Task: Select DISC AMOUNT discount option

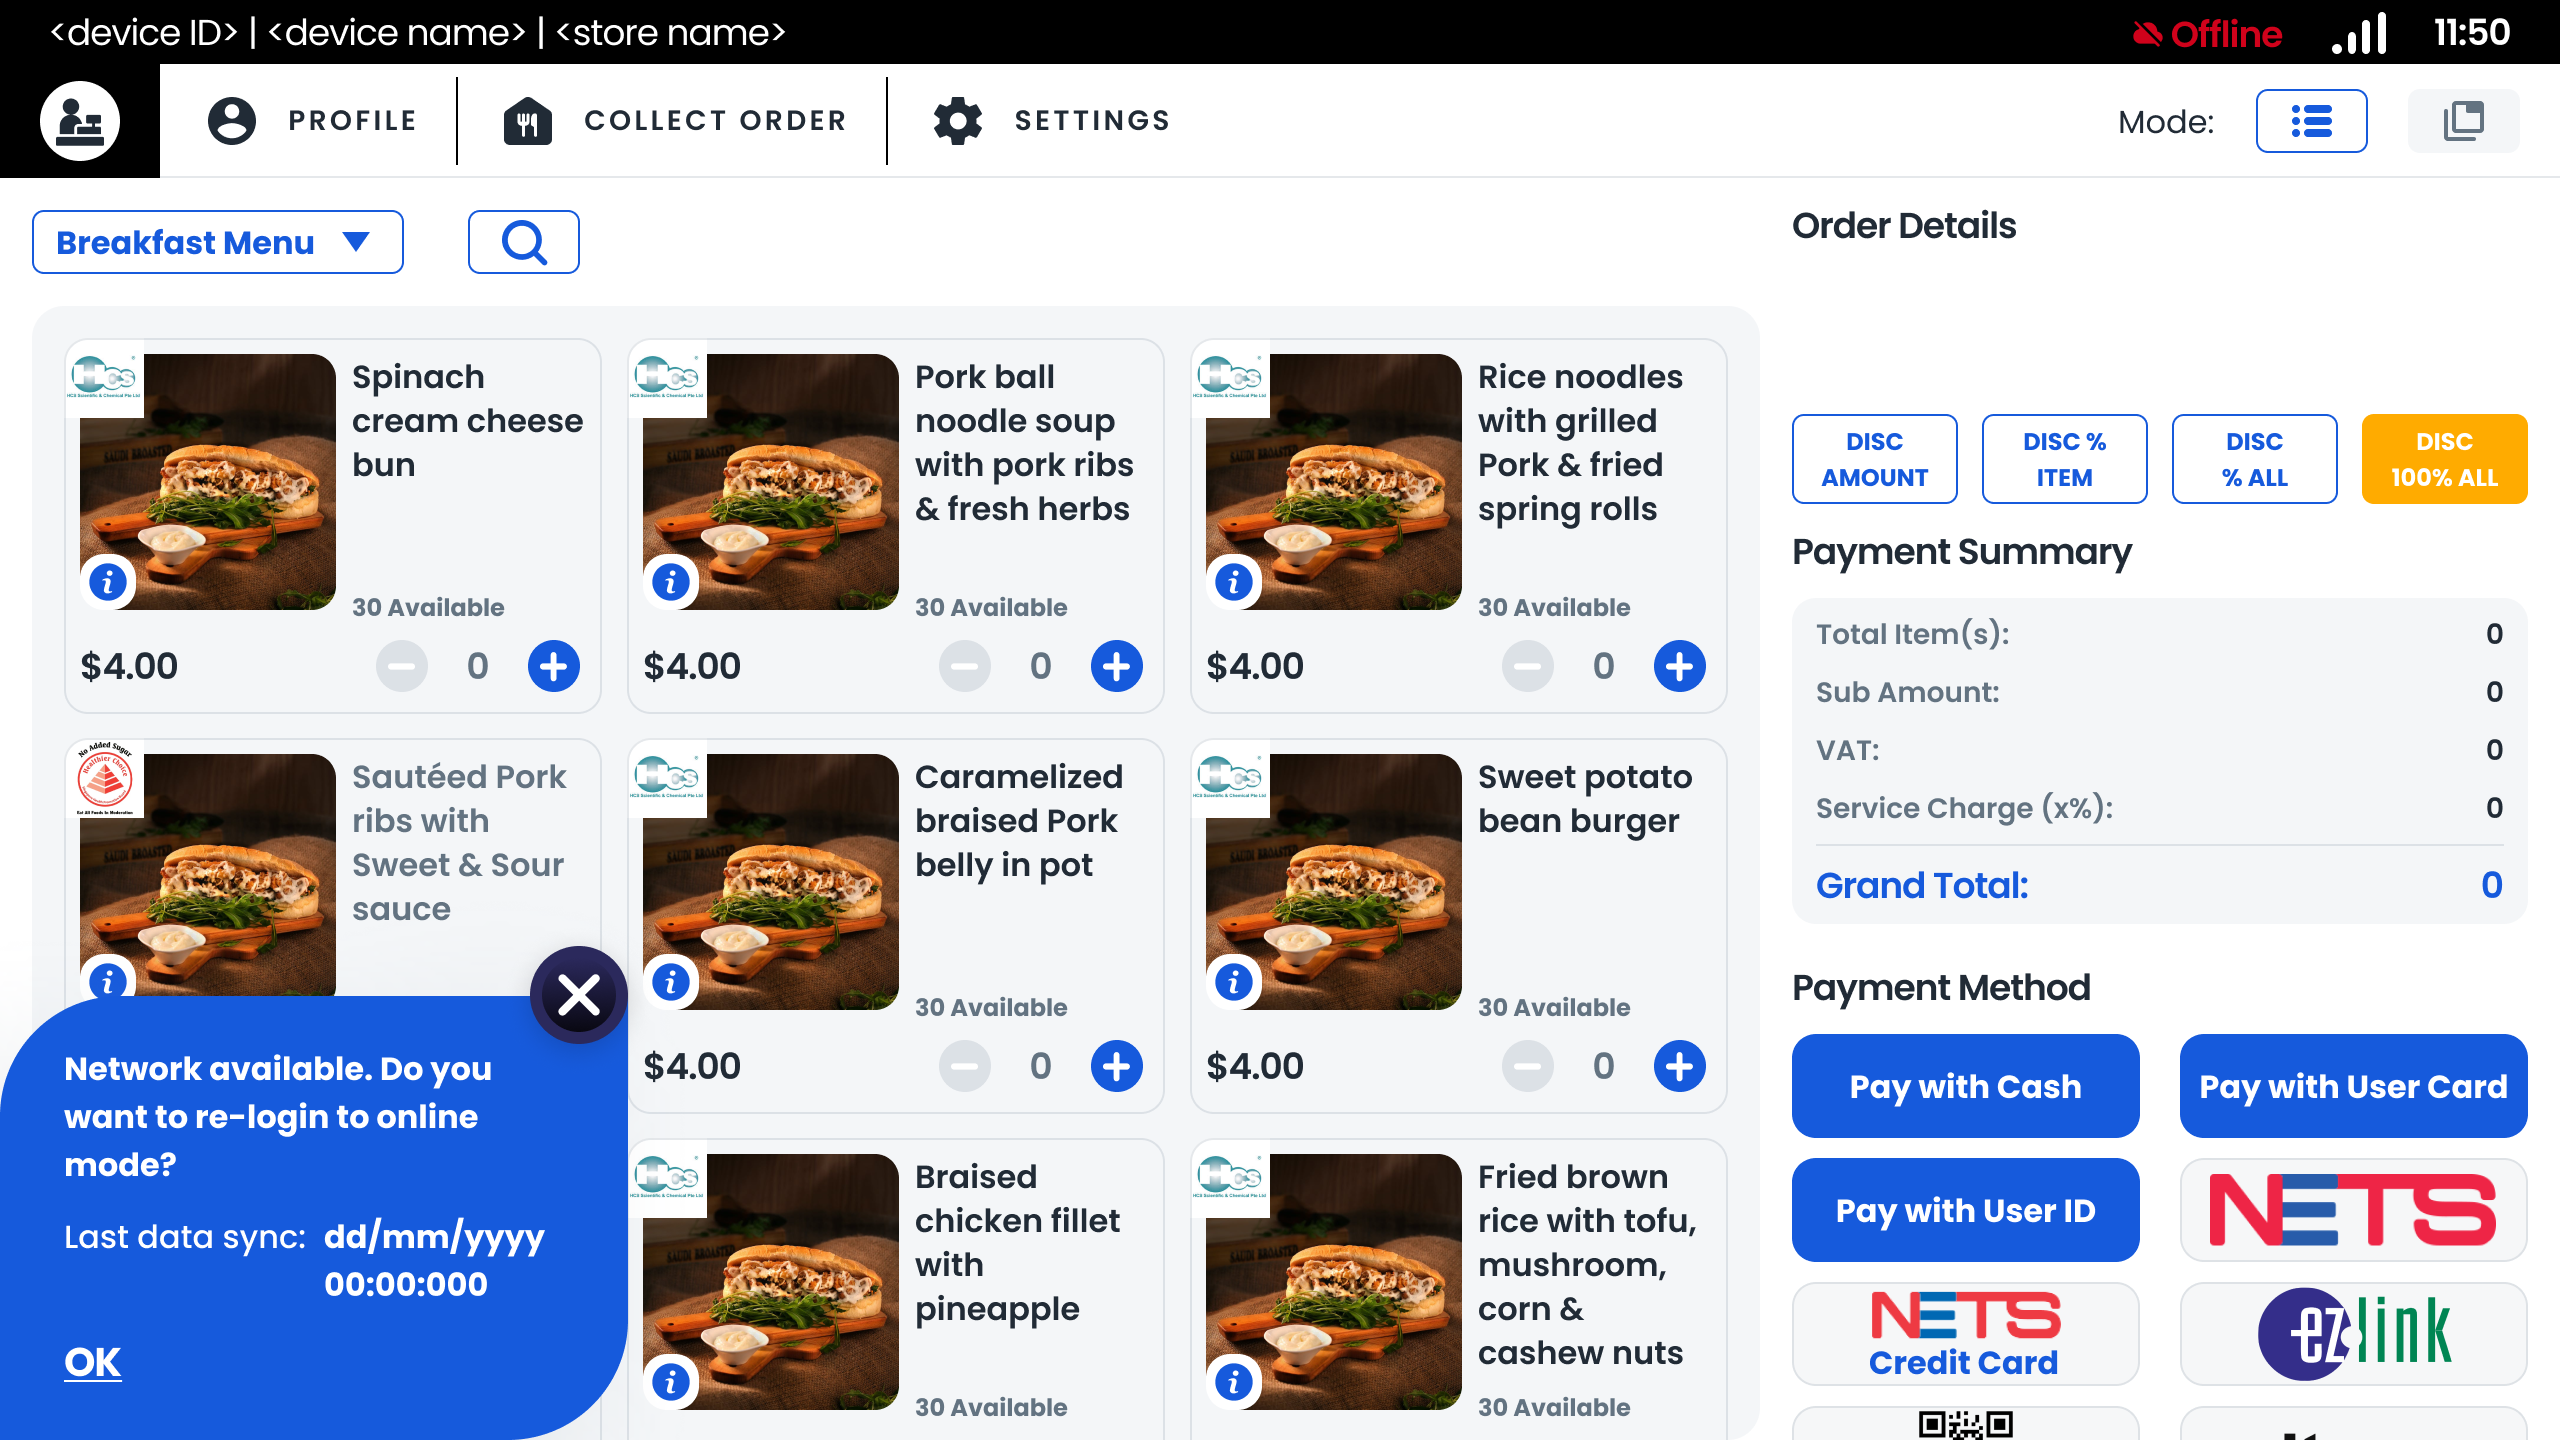Action: tap(1874, 459)
